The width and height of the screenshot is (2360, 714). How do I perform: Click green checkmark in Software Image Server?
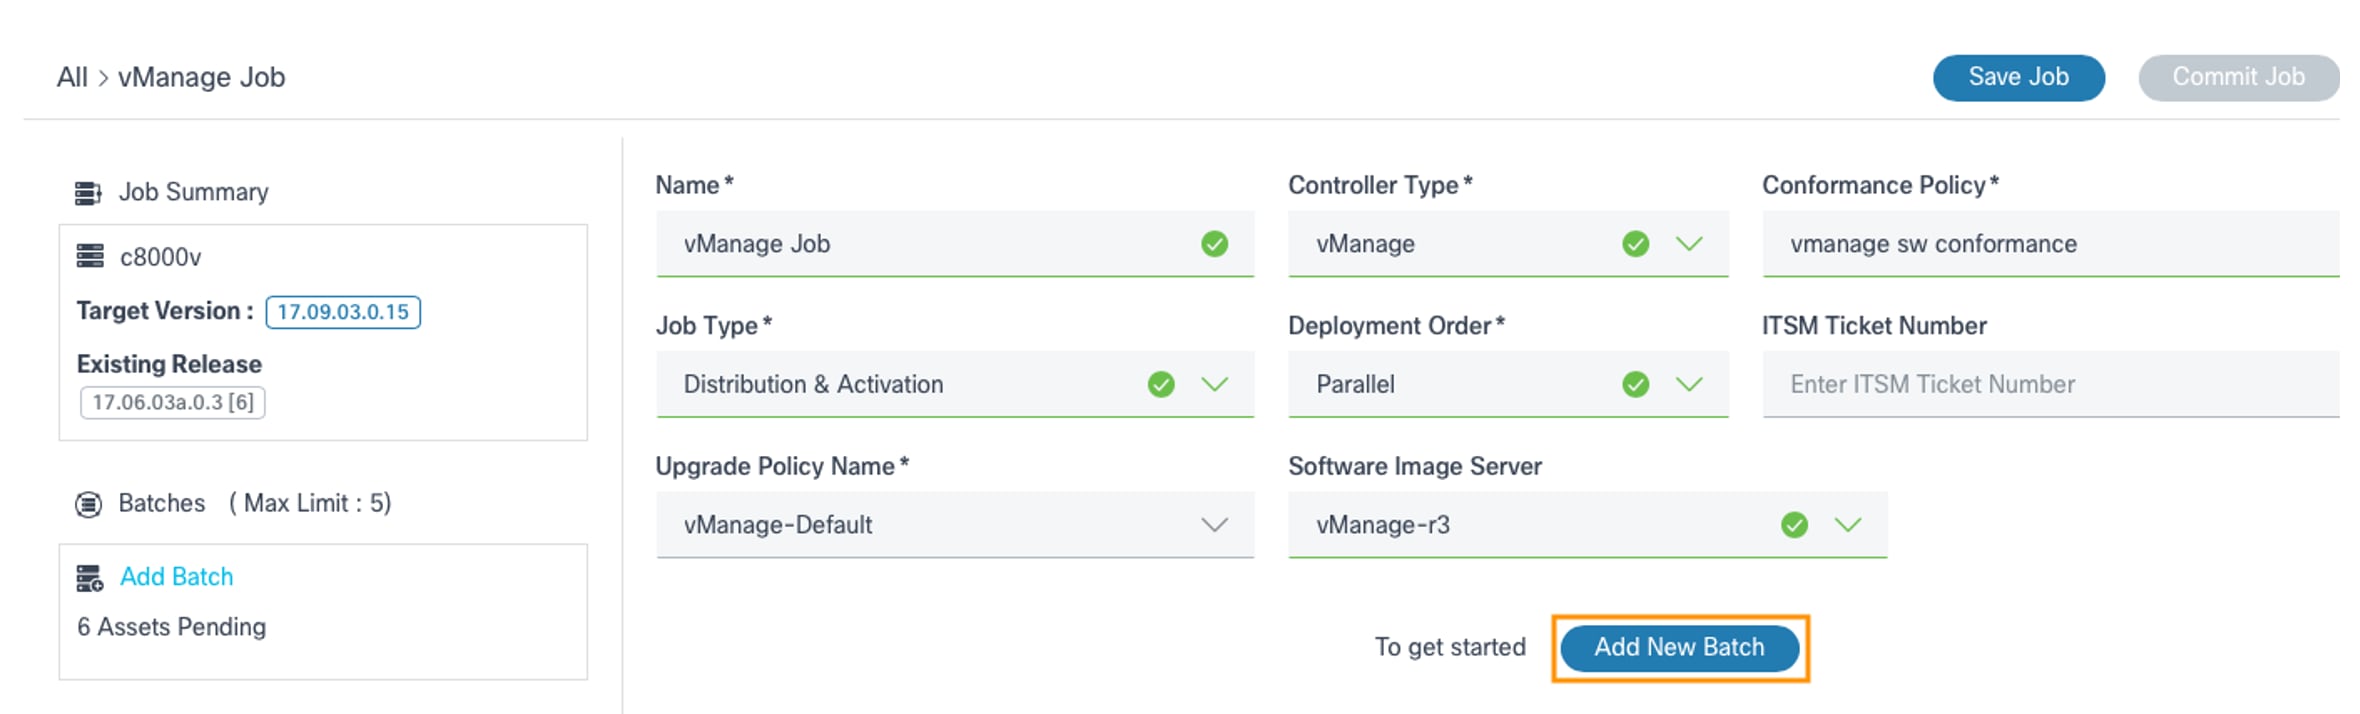pos(1794,525)
